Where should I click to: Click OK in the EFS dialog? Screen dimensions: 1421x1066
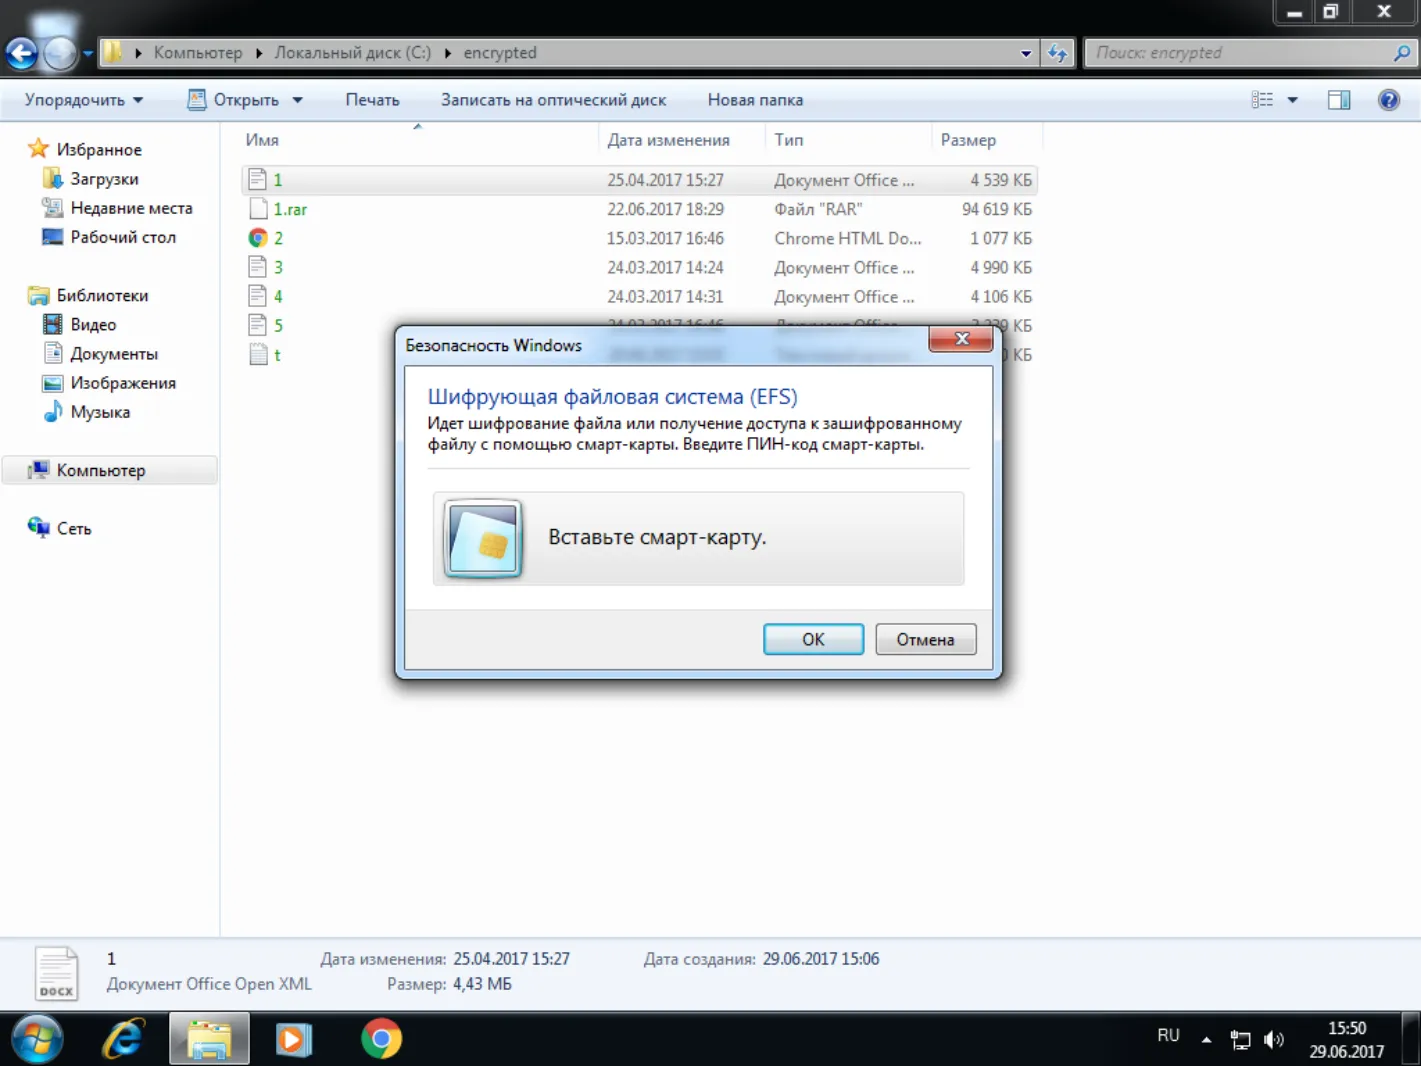click(813, 639)
